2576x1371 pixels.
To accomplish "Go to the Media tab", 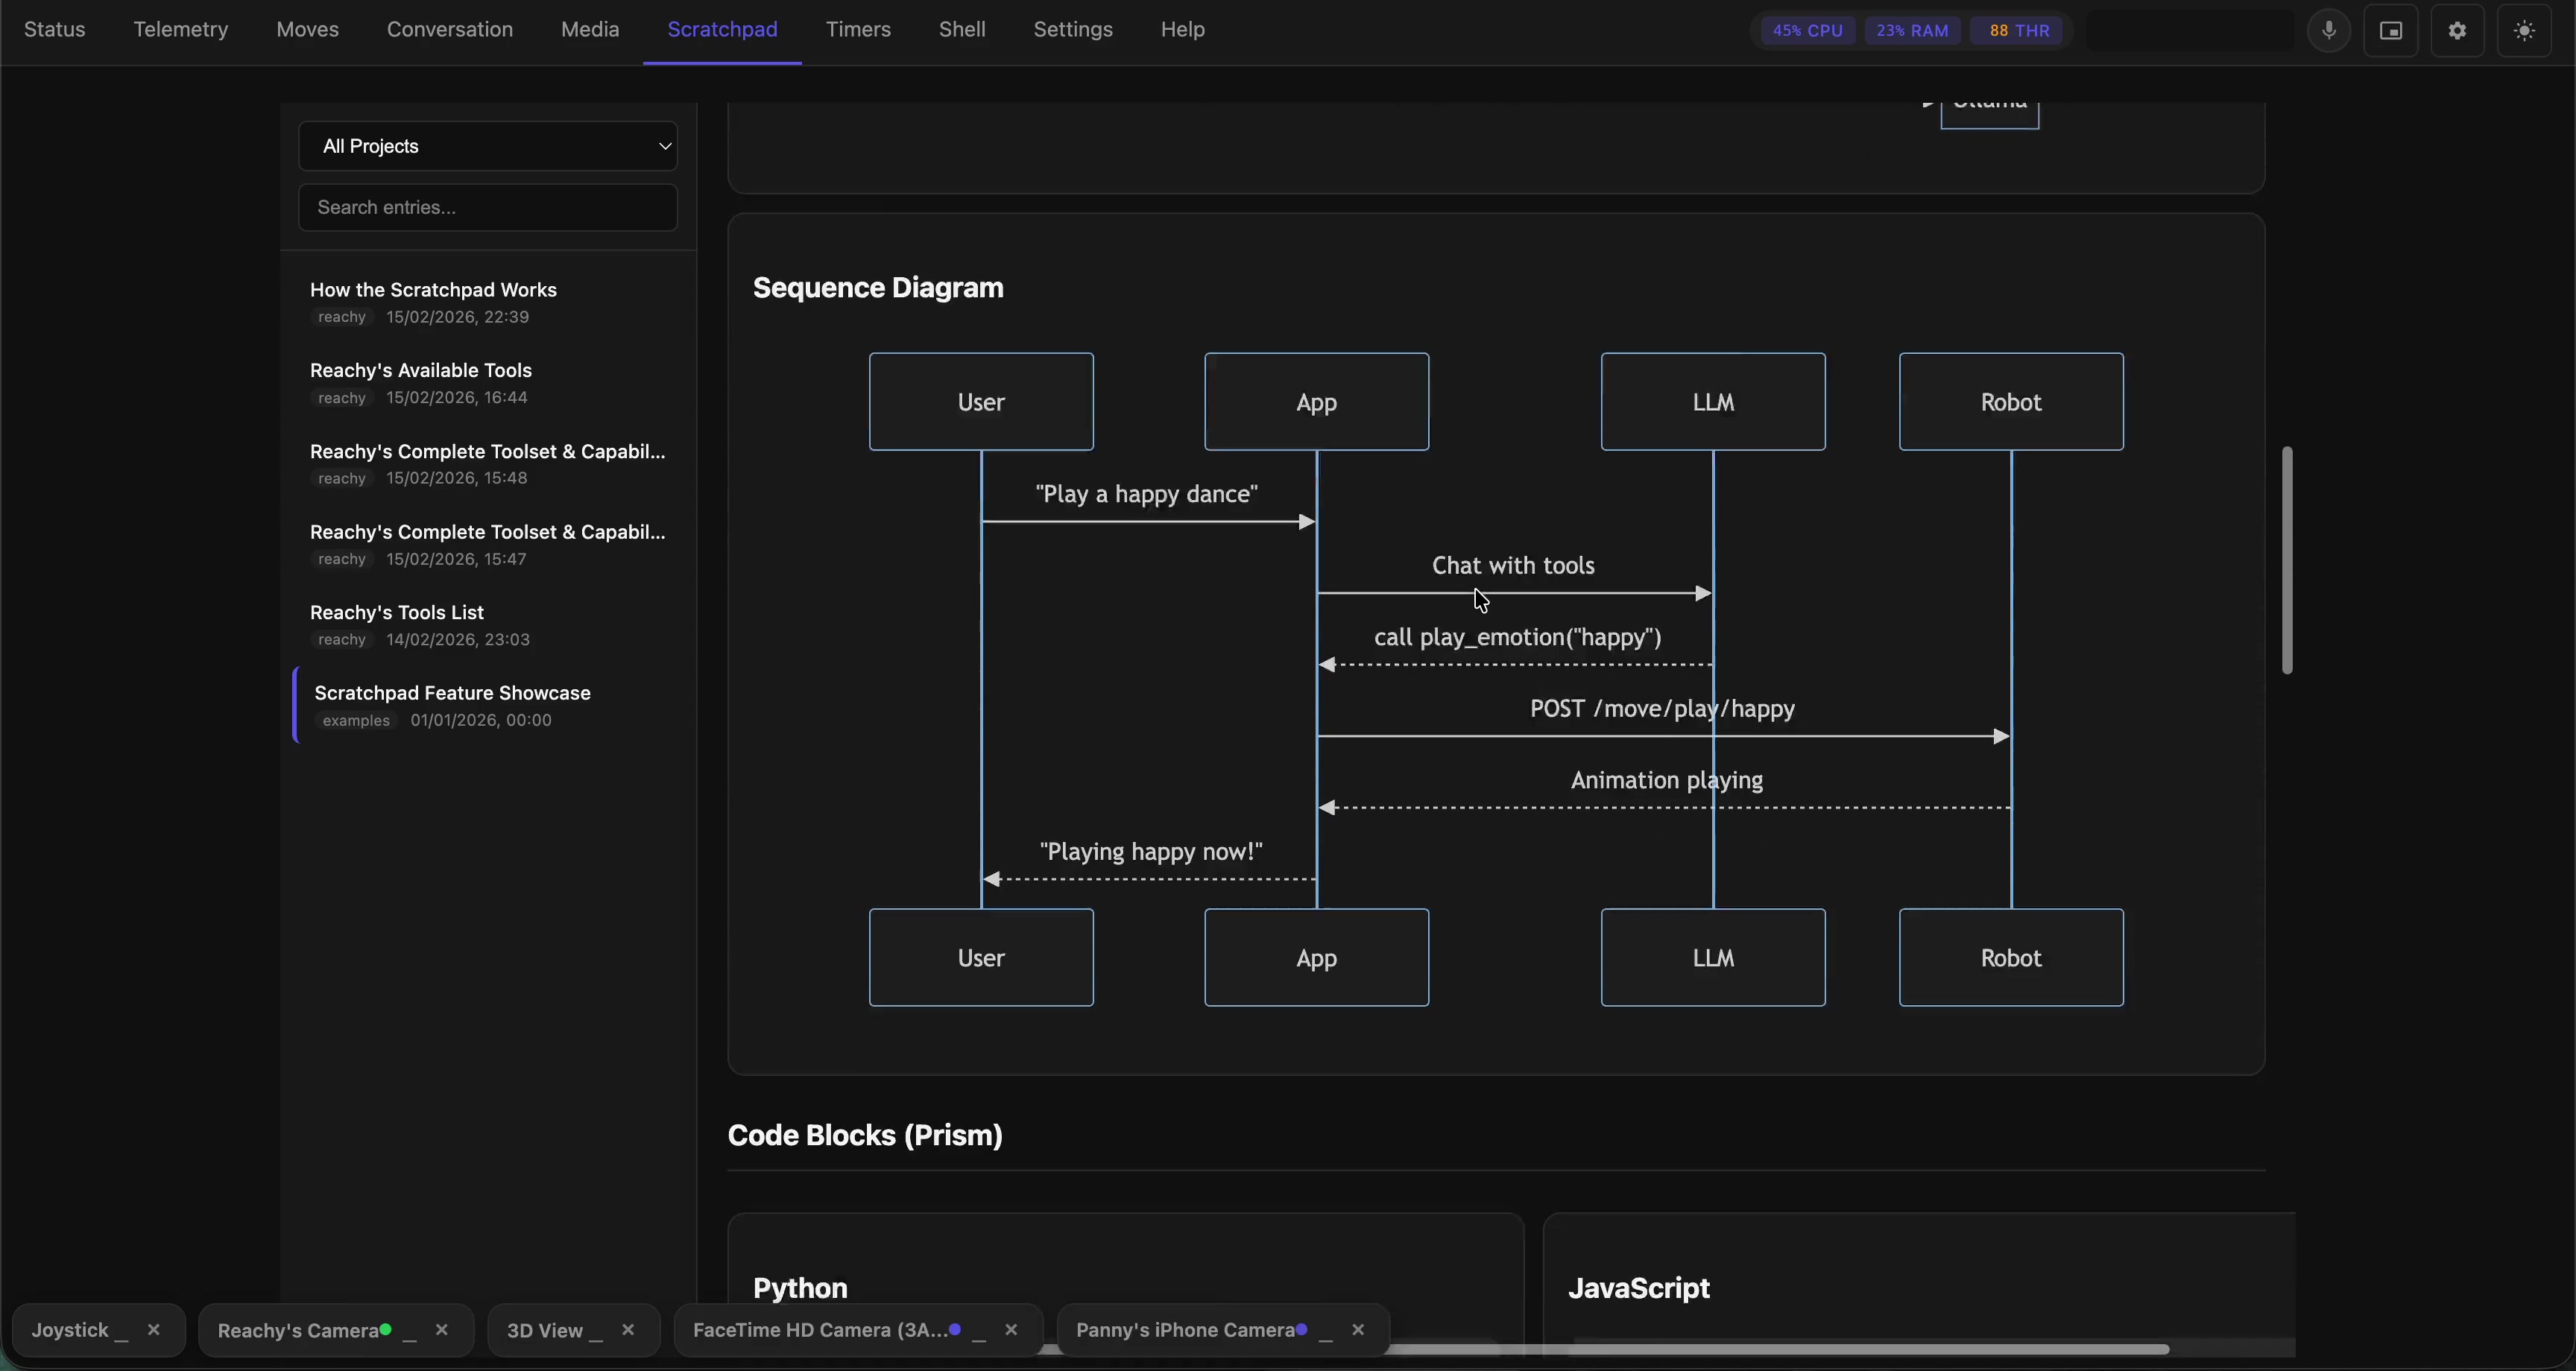I will 590,30.
